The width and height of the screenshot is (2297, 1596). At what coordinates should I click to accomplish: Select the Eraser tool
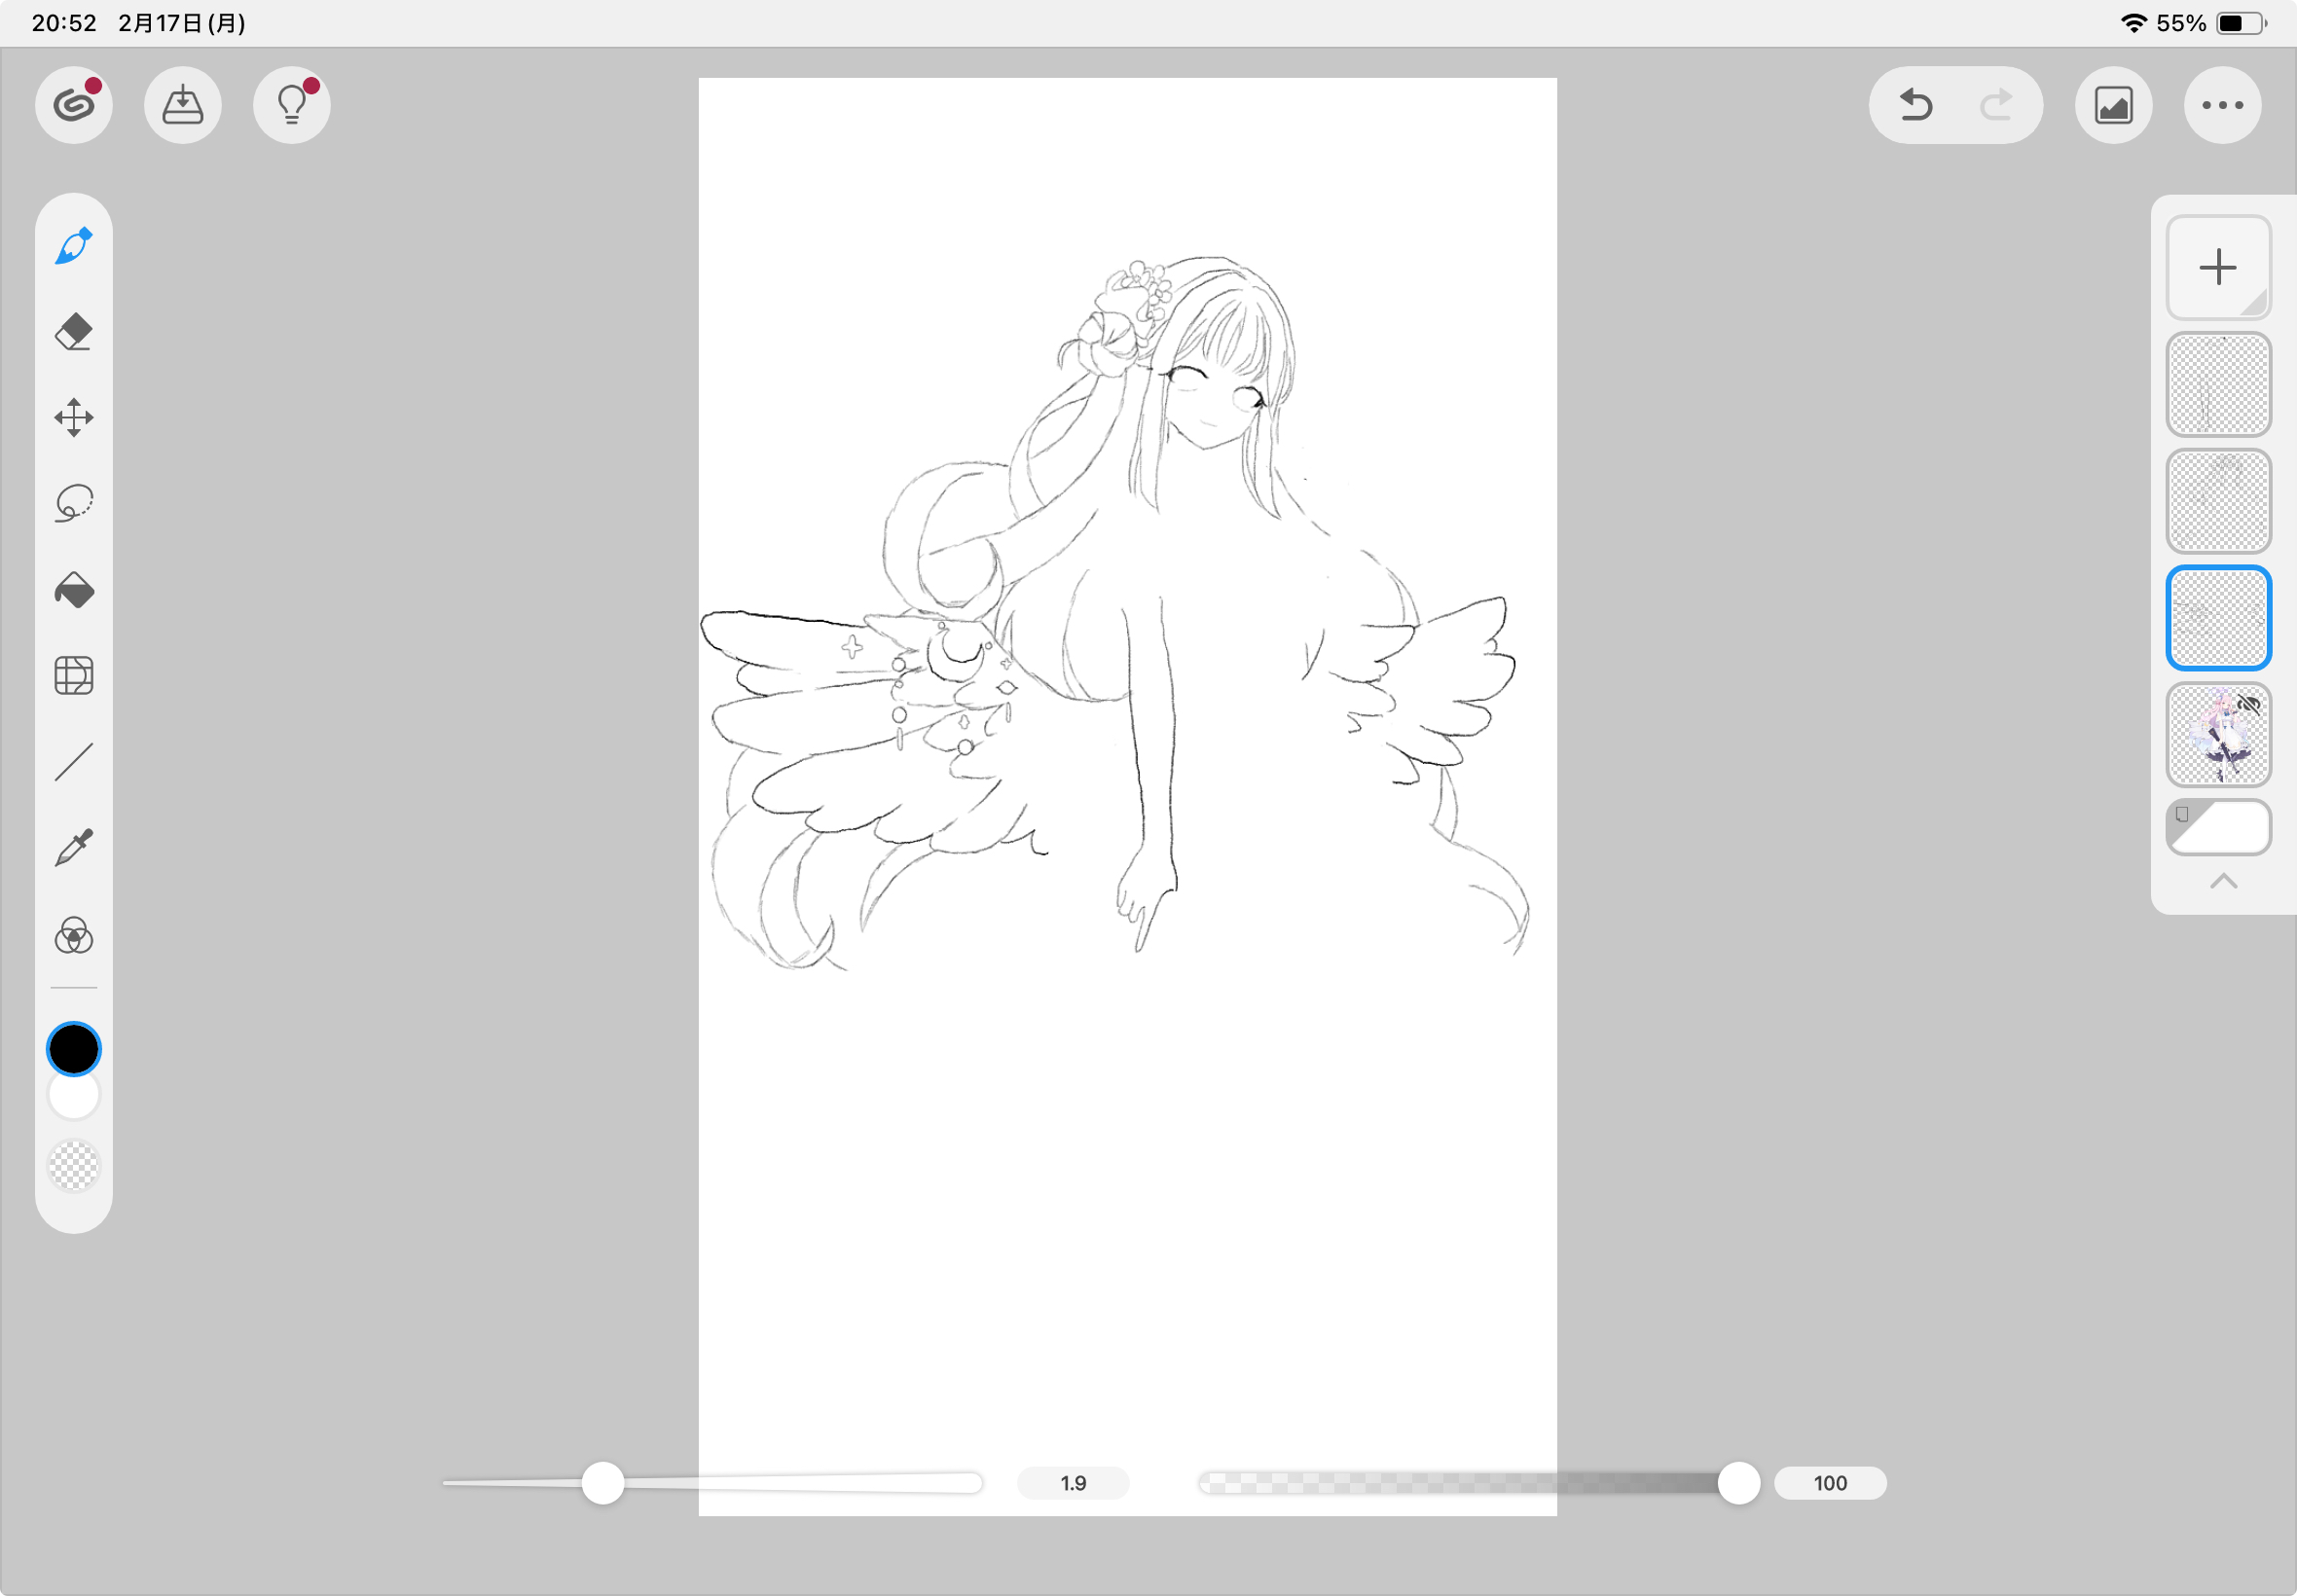point(74,332)
